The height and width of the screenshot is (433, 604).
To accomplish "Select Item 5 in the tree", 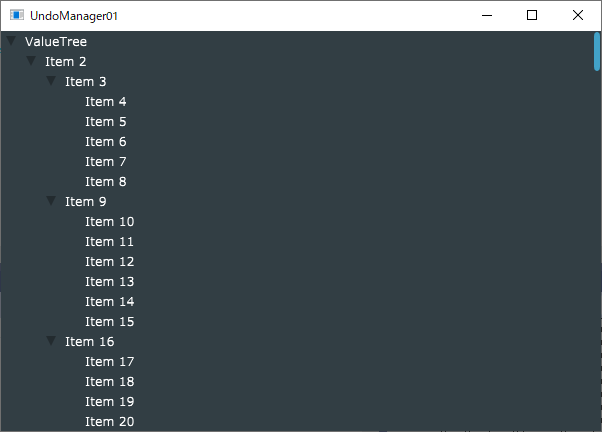I will click(x=106, y=122).
